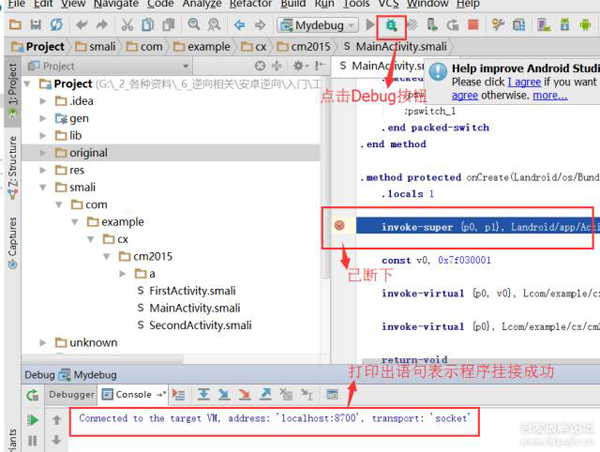
Task: Expand the res folder
Action: (x=43, y=170)
